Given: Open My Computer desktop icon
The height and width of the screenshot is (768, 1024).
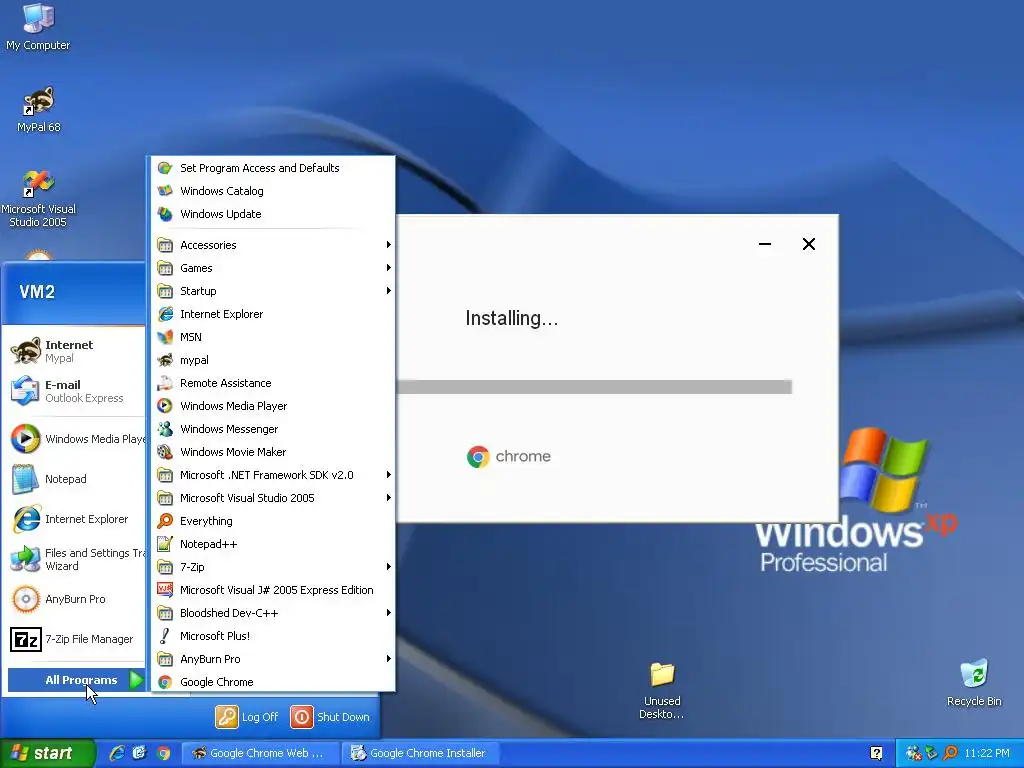Looking at the screenshot, I should coord(38,26).
